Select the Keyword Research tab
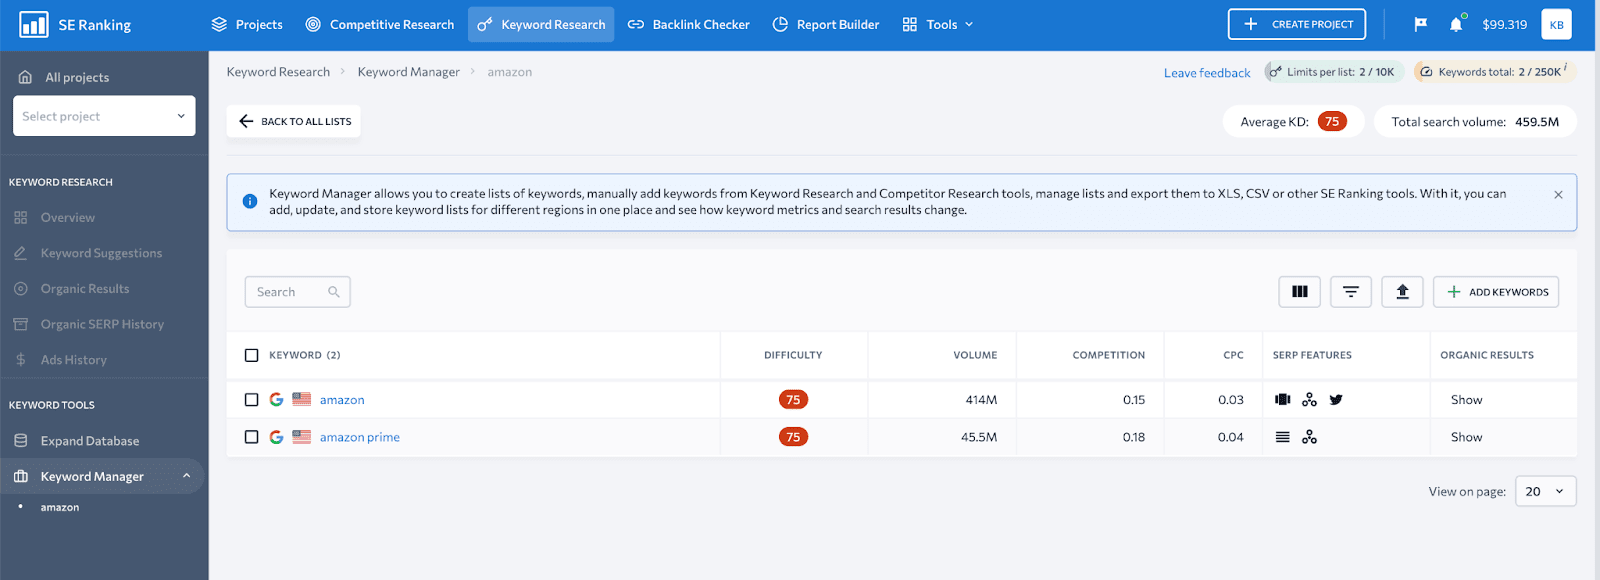Screen dimensions: 1600x580 tap(541, 24)
